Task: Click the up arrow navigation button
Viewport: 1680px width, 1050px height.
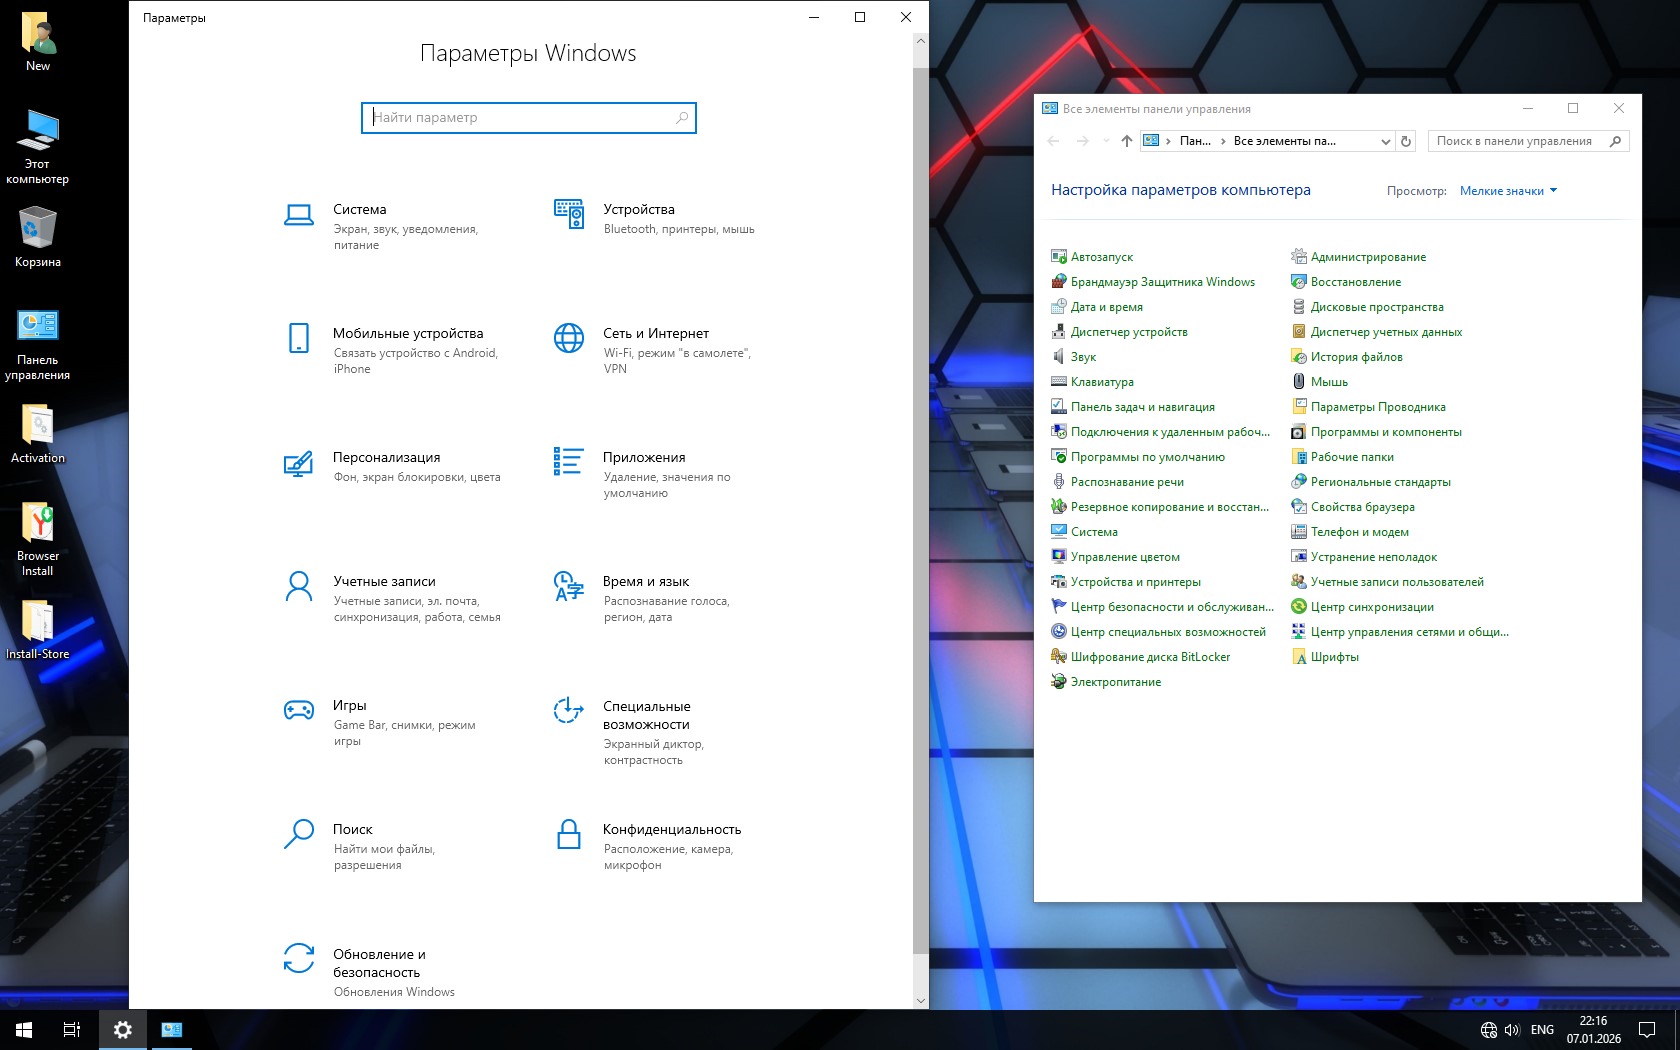Action: (x=1126, y=141)
